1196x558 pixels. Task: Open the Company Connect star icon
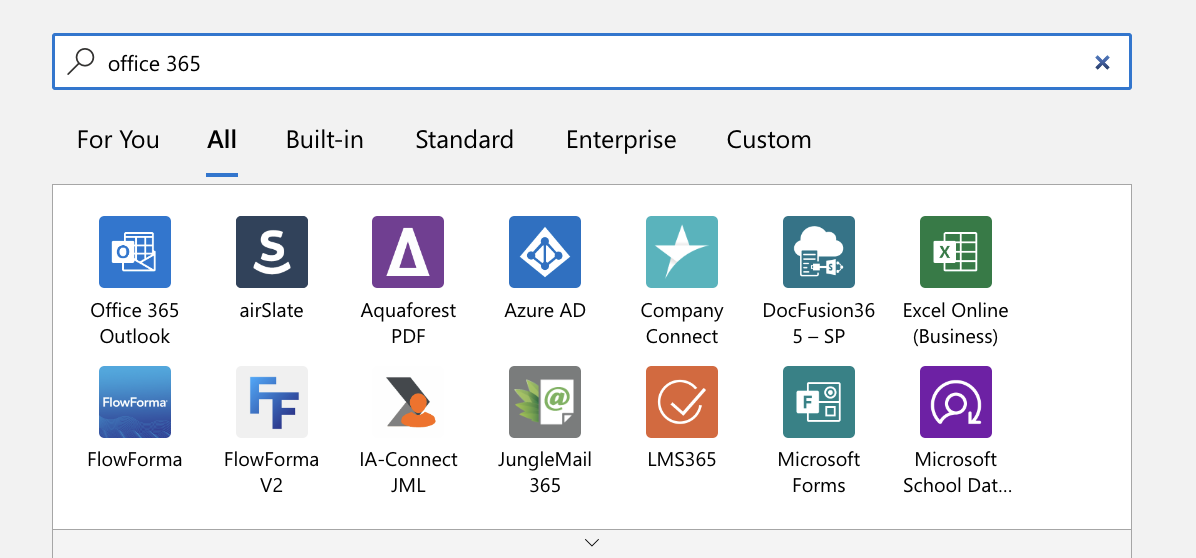(682, 252)
